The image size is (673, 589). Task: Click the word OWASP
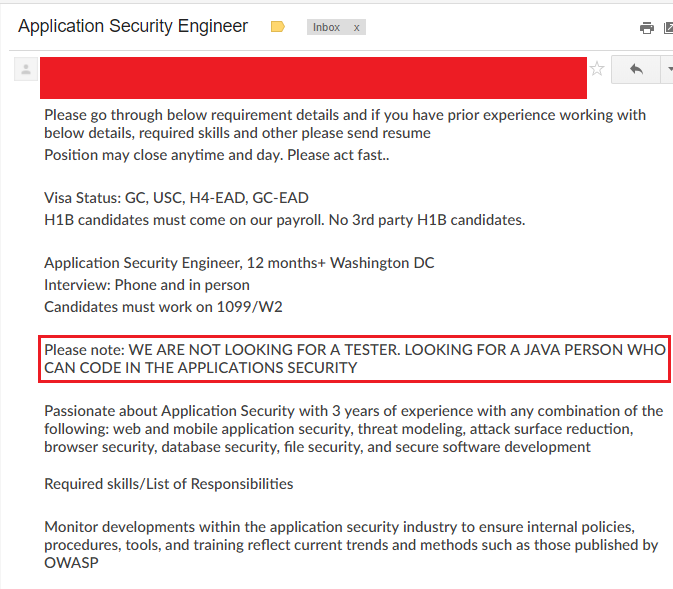point(71,563)
